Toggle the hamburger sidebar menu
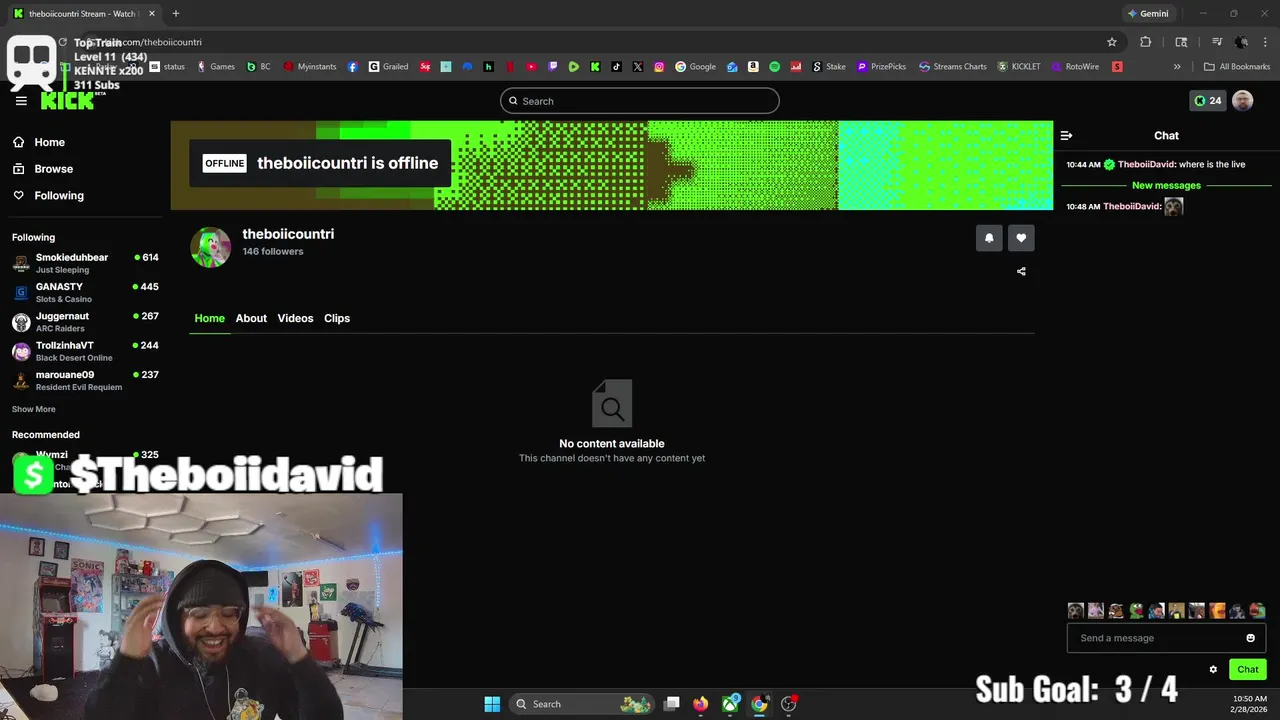The height and width of the screenshot is (720, 1280). click(21, 101)
